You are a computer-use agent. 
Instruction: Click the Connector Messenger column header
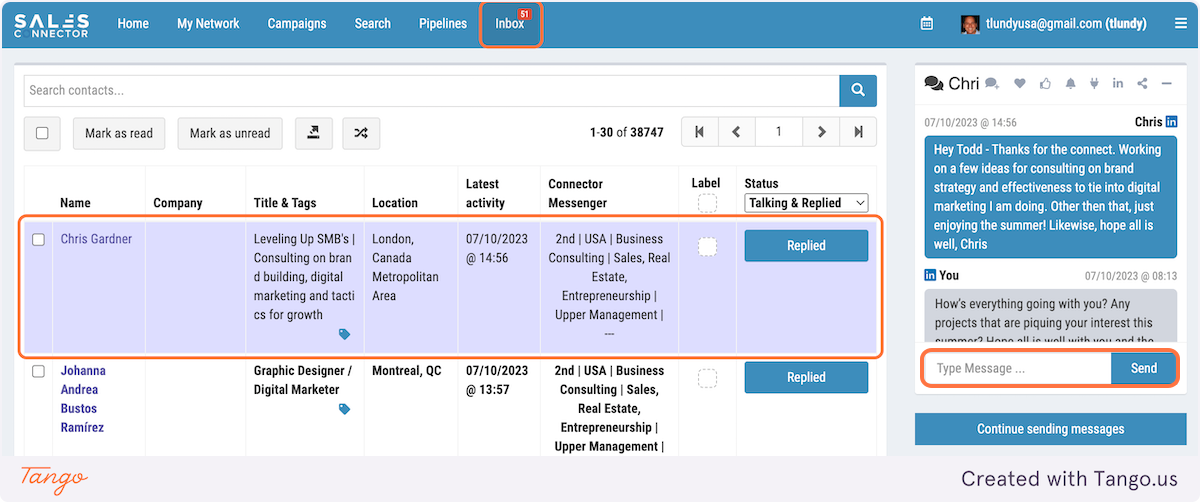pyautogui.click(x=578, y=193)
